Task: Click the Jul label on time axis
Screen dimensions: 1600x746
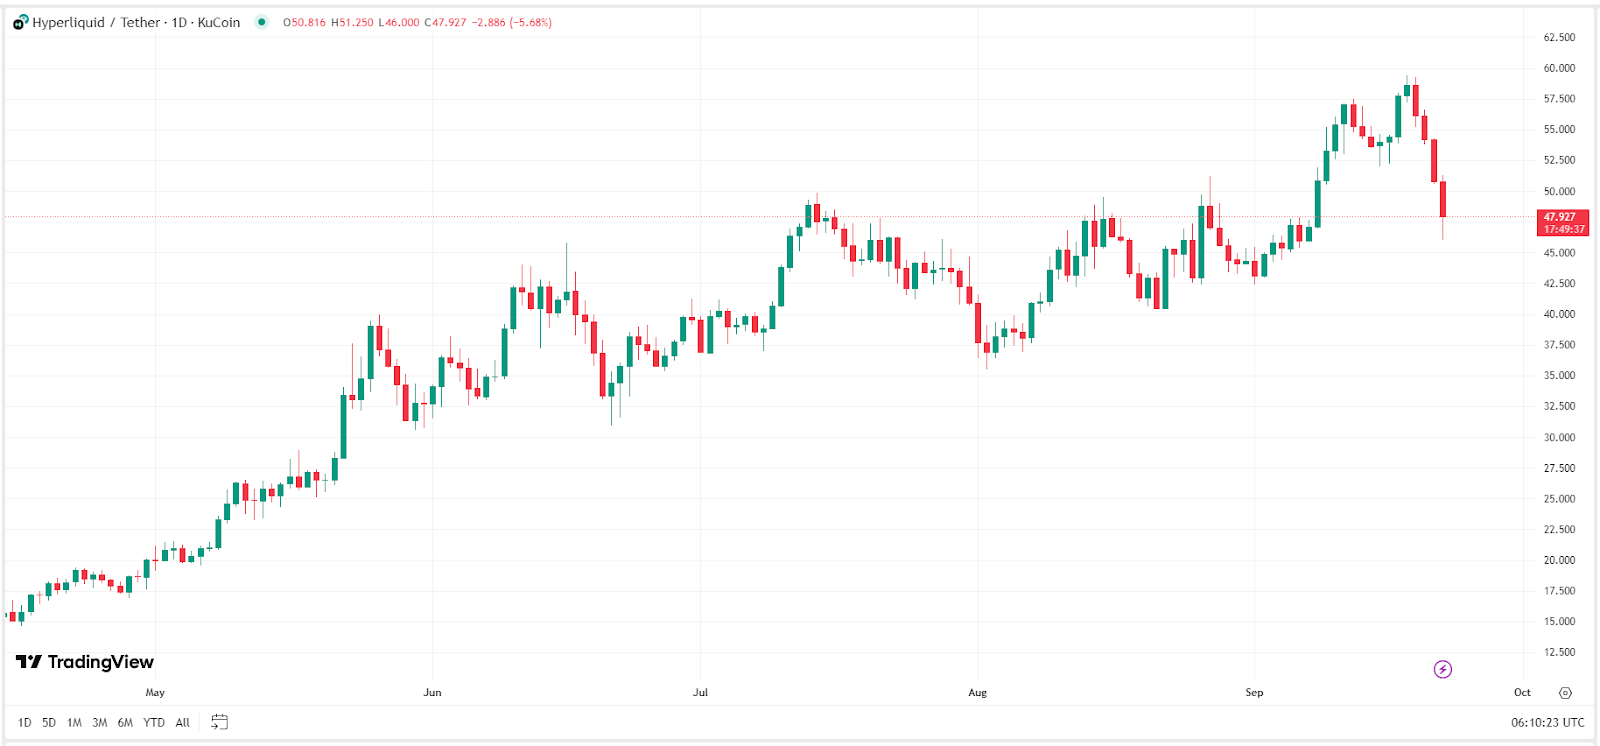Action: click(x=700, y=692)
